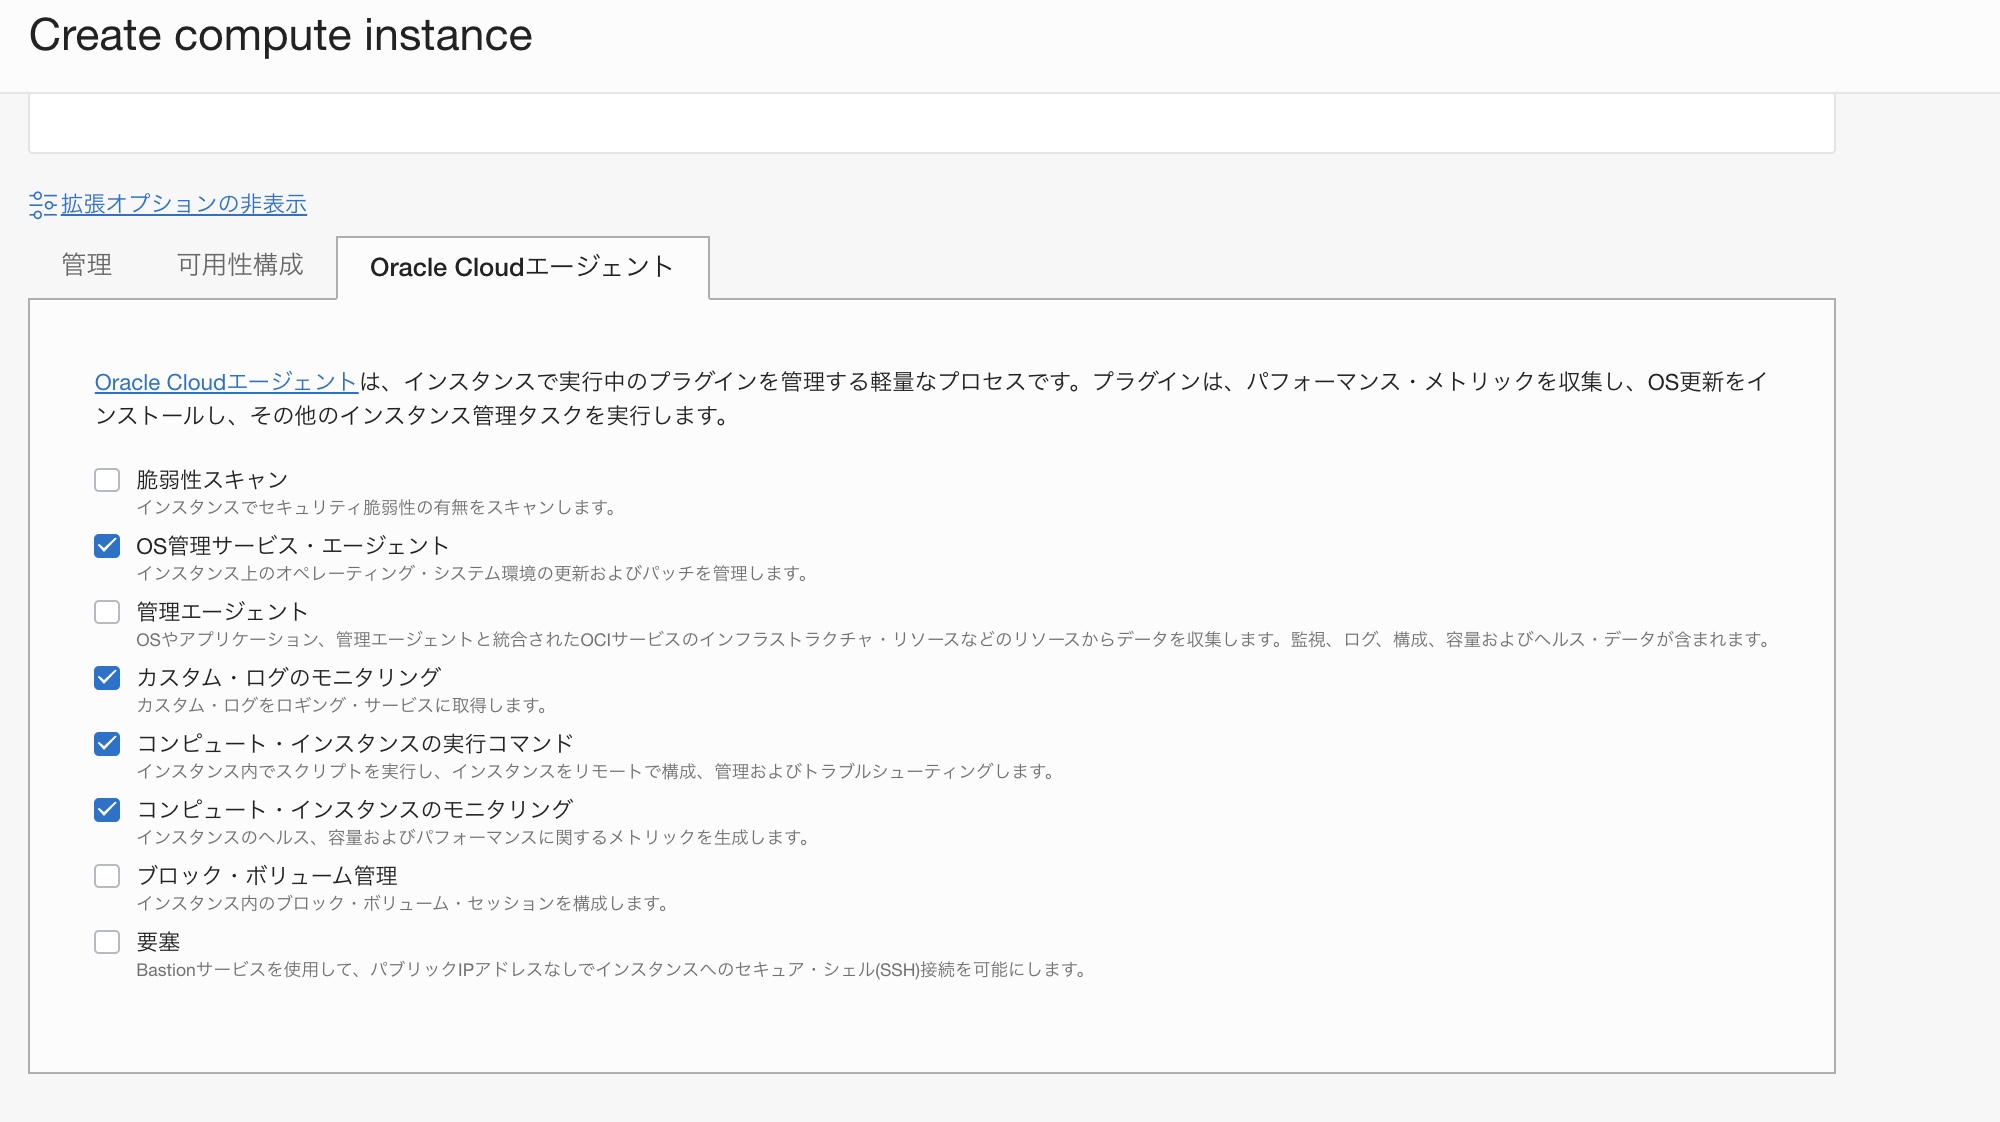The width and height of the screenshot is (2000, 1122).
Task: Turn off コンピュート・インスタンスのモニタリング checkbox
Action: coord(107,810)
